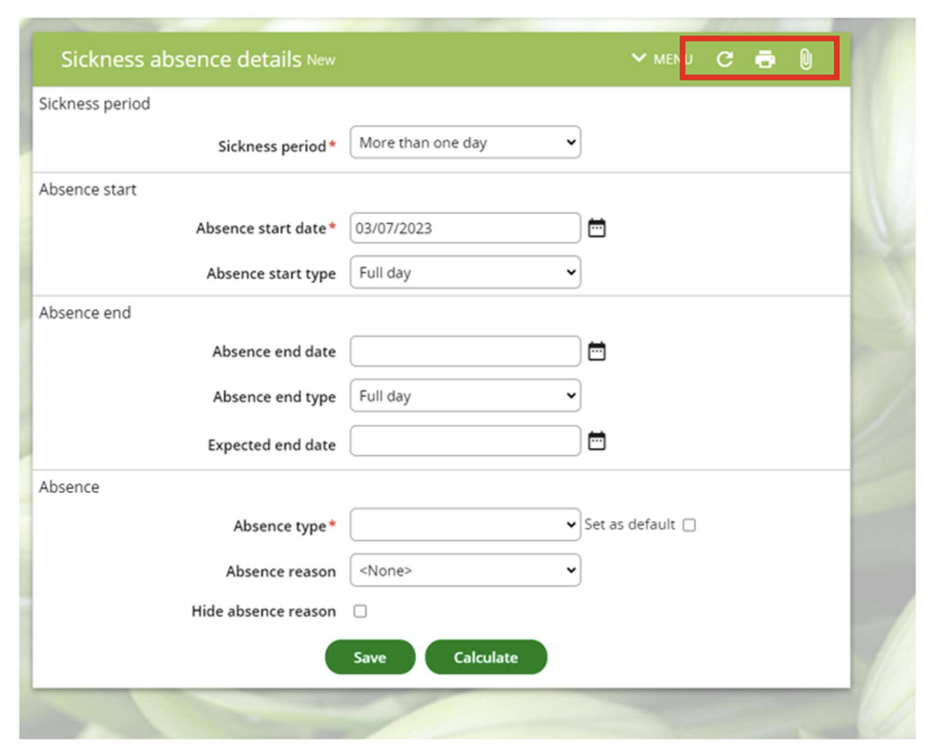The width and height of the screenshot is (938, 752).
Task: Open the Absence end type dropdown
Action: [465, 396]
